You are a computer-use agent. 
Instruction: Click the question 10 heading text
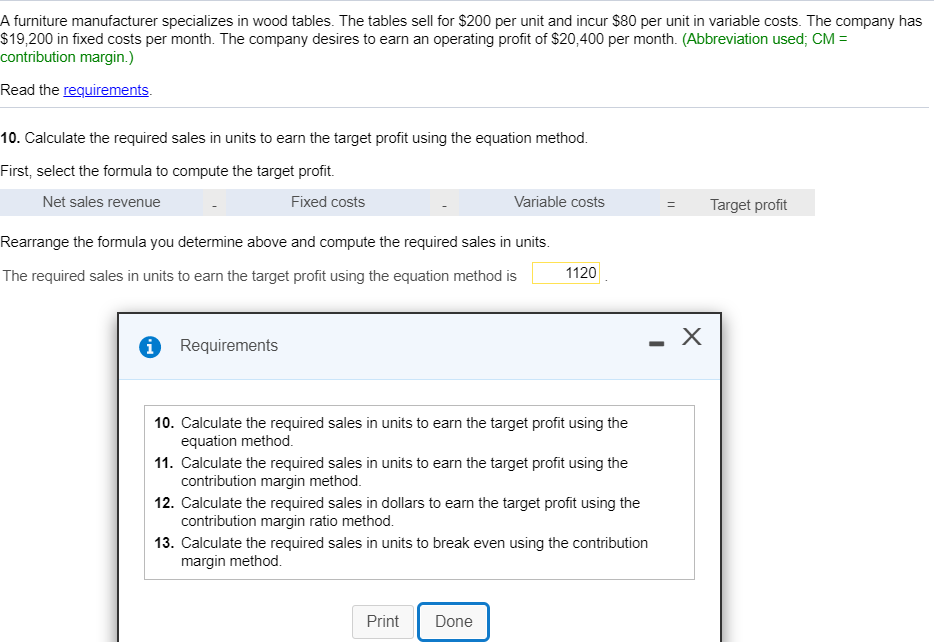click(294, 138)
